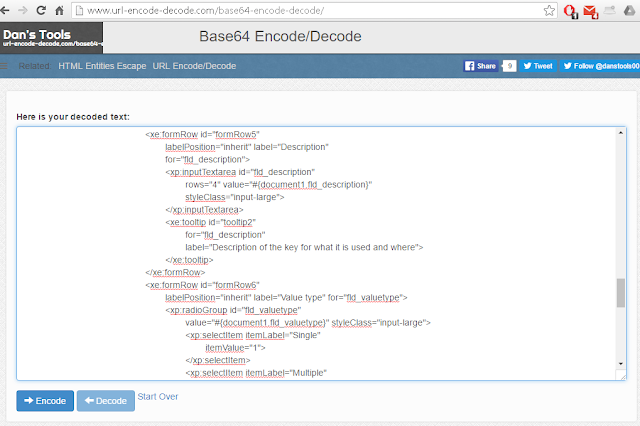Image resolution: width=640 pixels, height=426 pixels.
Task: Share page on Facebook
Action: [x=480, y=66]
